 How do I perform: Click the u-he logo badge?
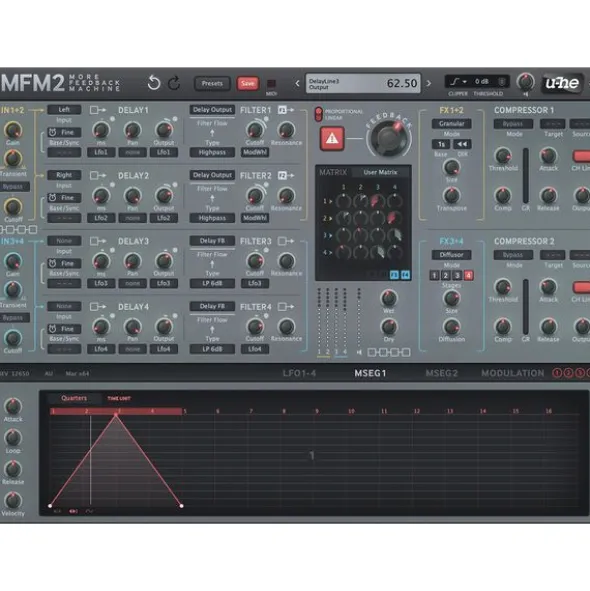pos(562,83)
